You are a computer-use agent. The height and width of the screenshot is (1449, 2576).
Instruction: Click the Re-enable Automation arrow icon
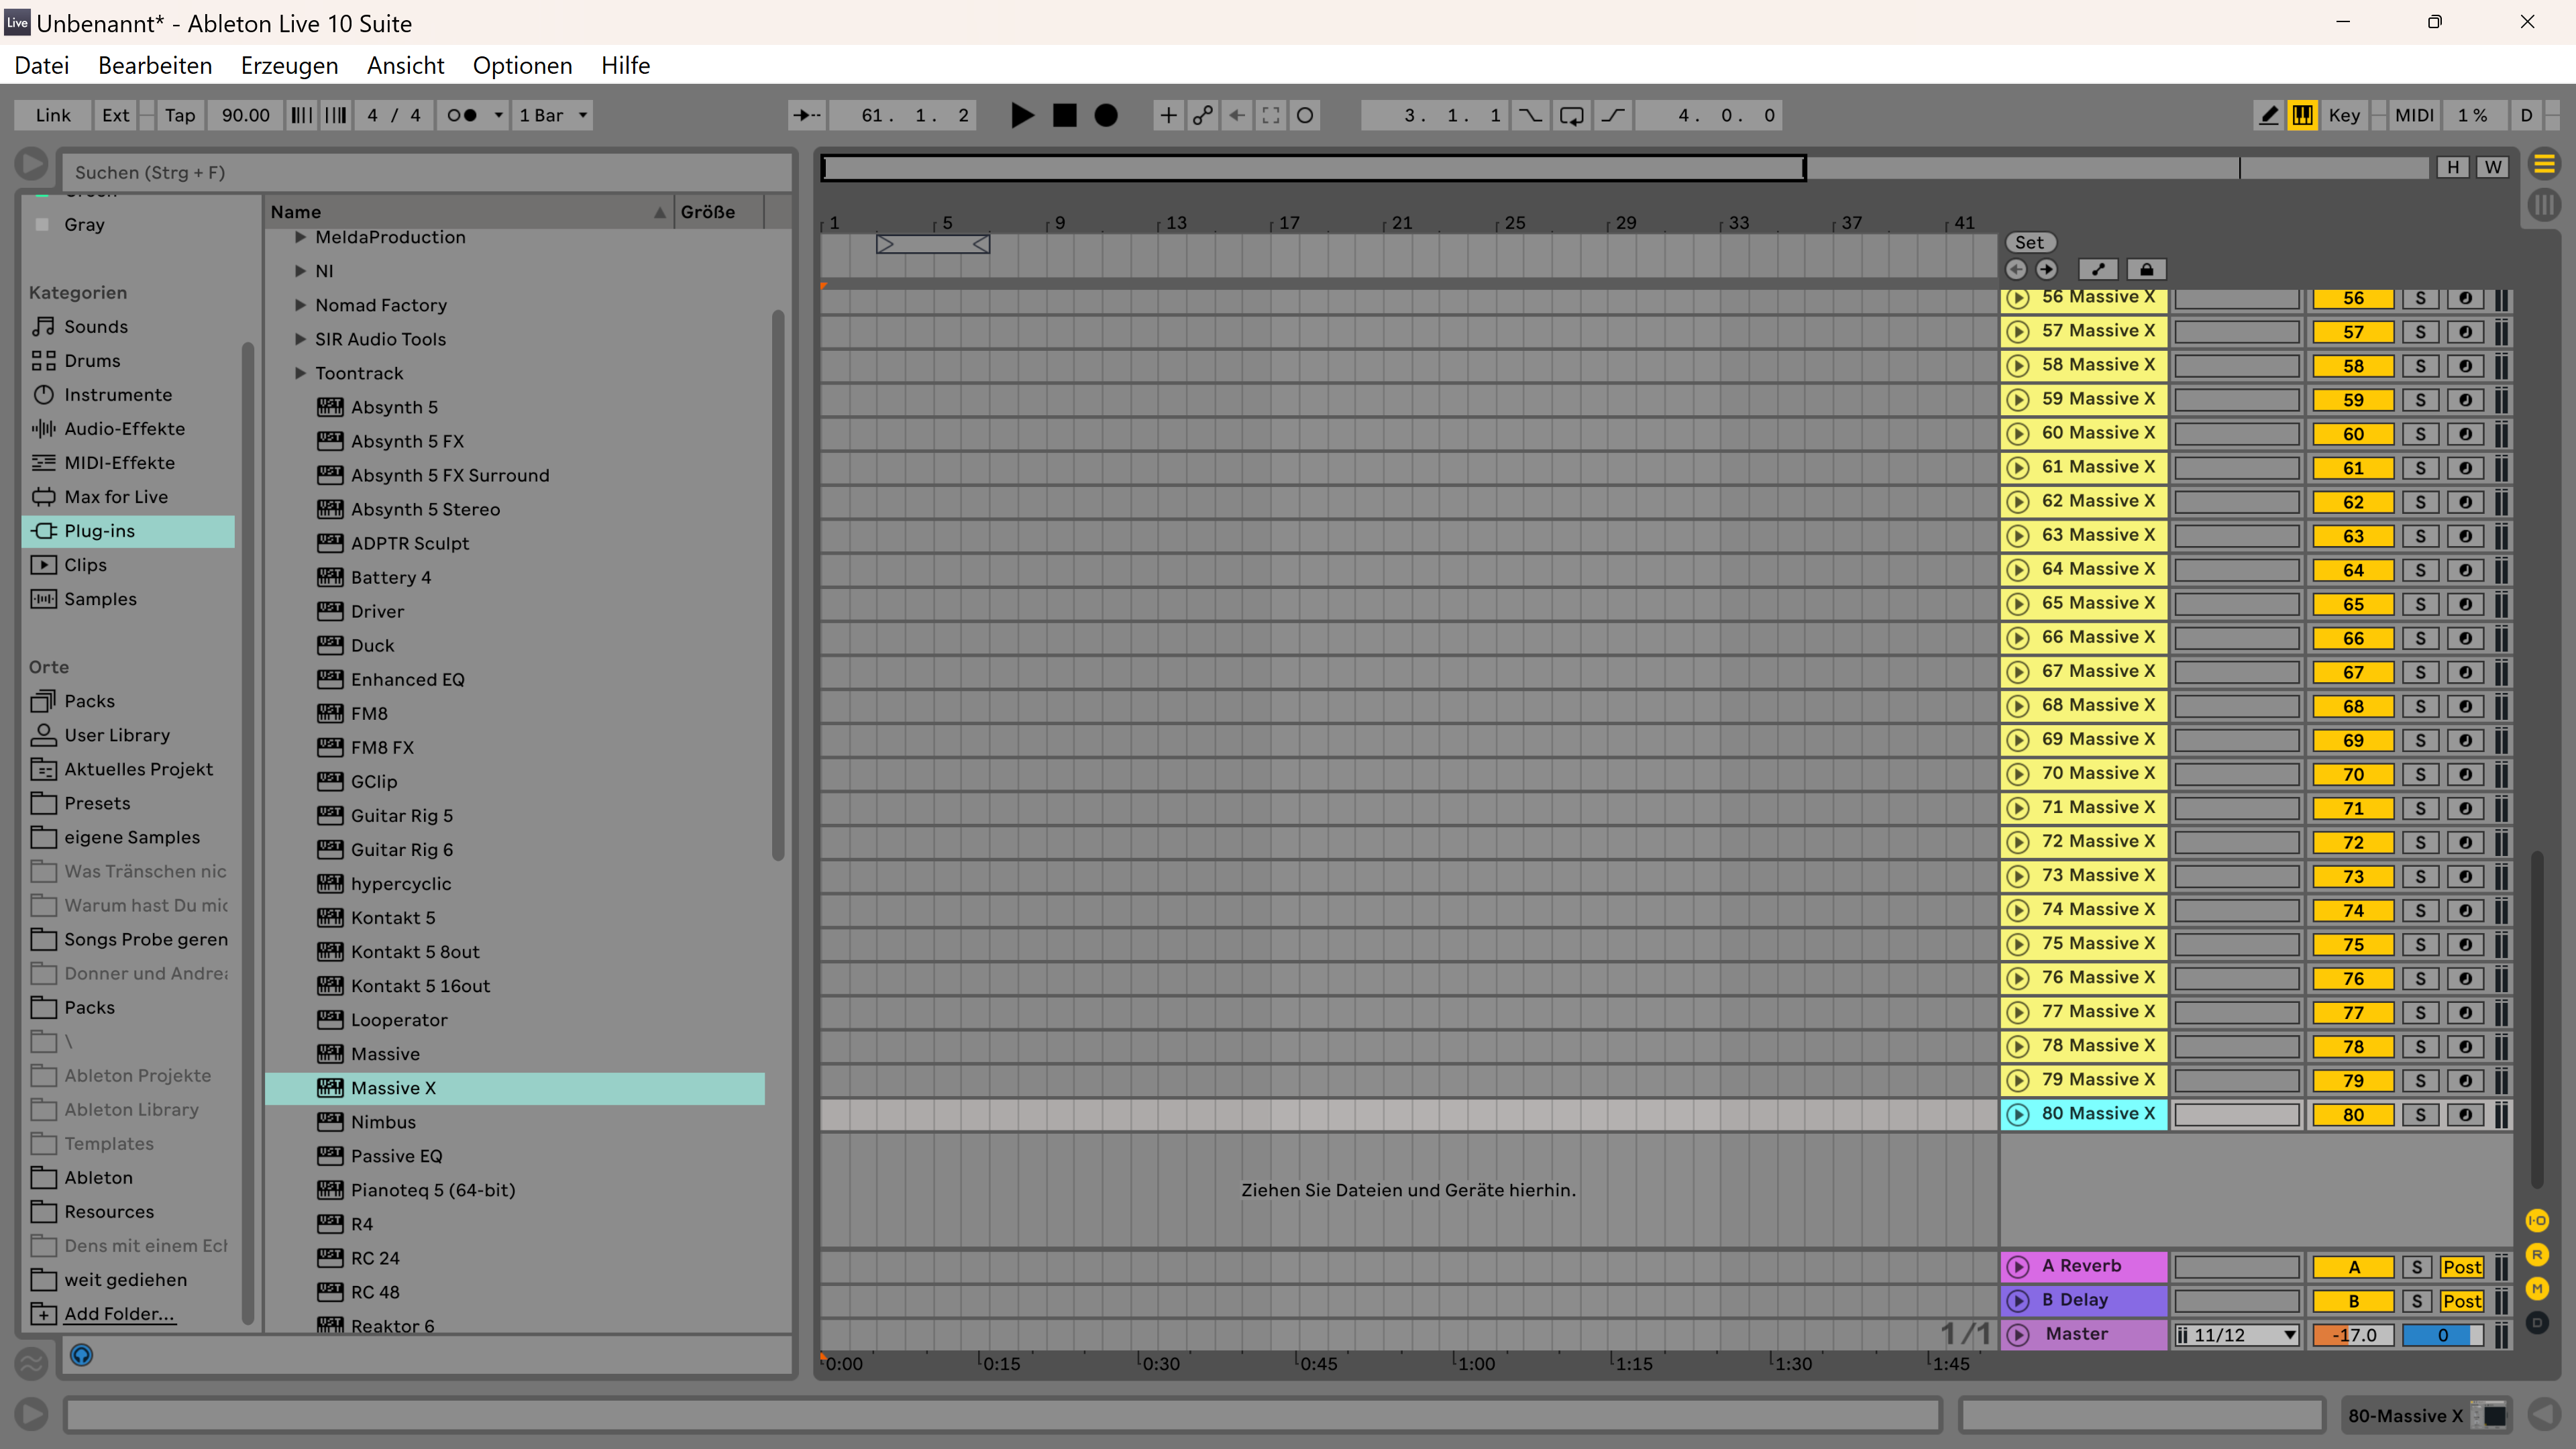(1236, 115)
